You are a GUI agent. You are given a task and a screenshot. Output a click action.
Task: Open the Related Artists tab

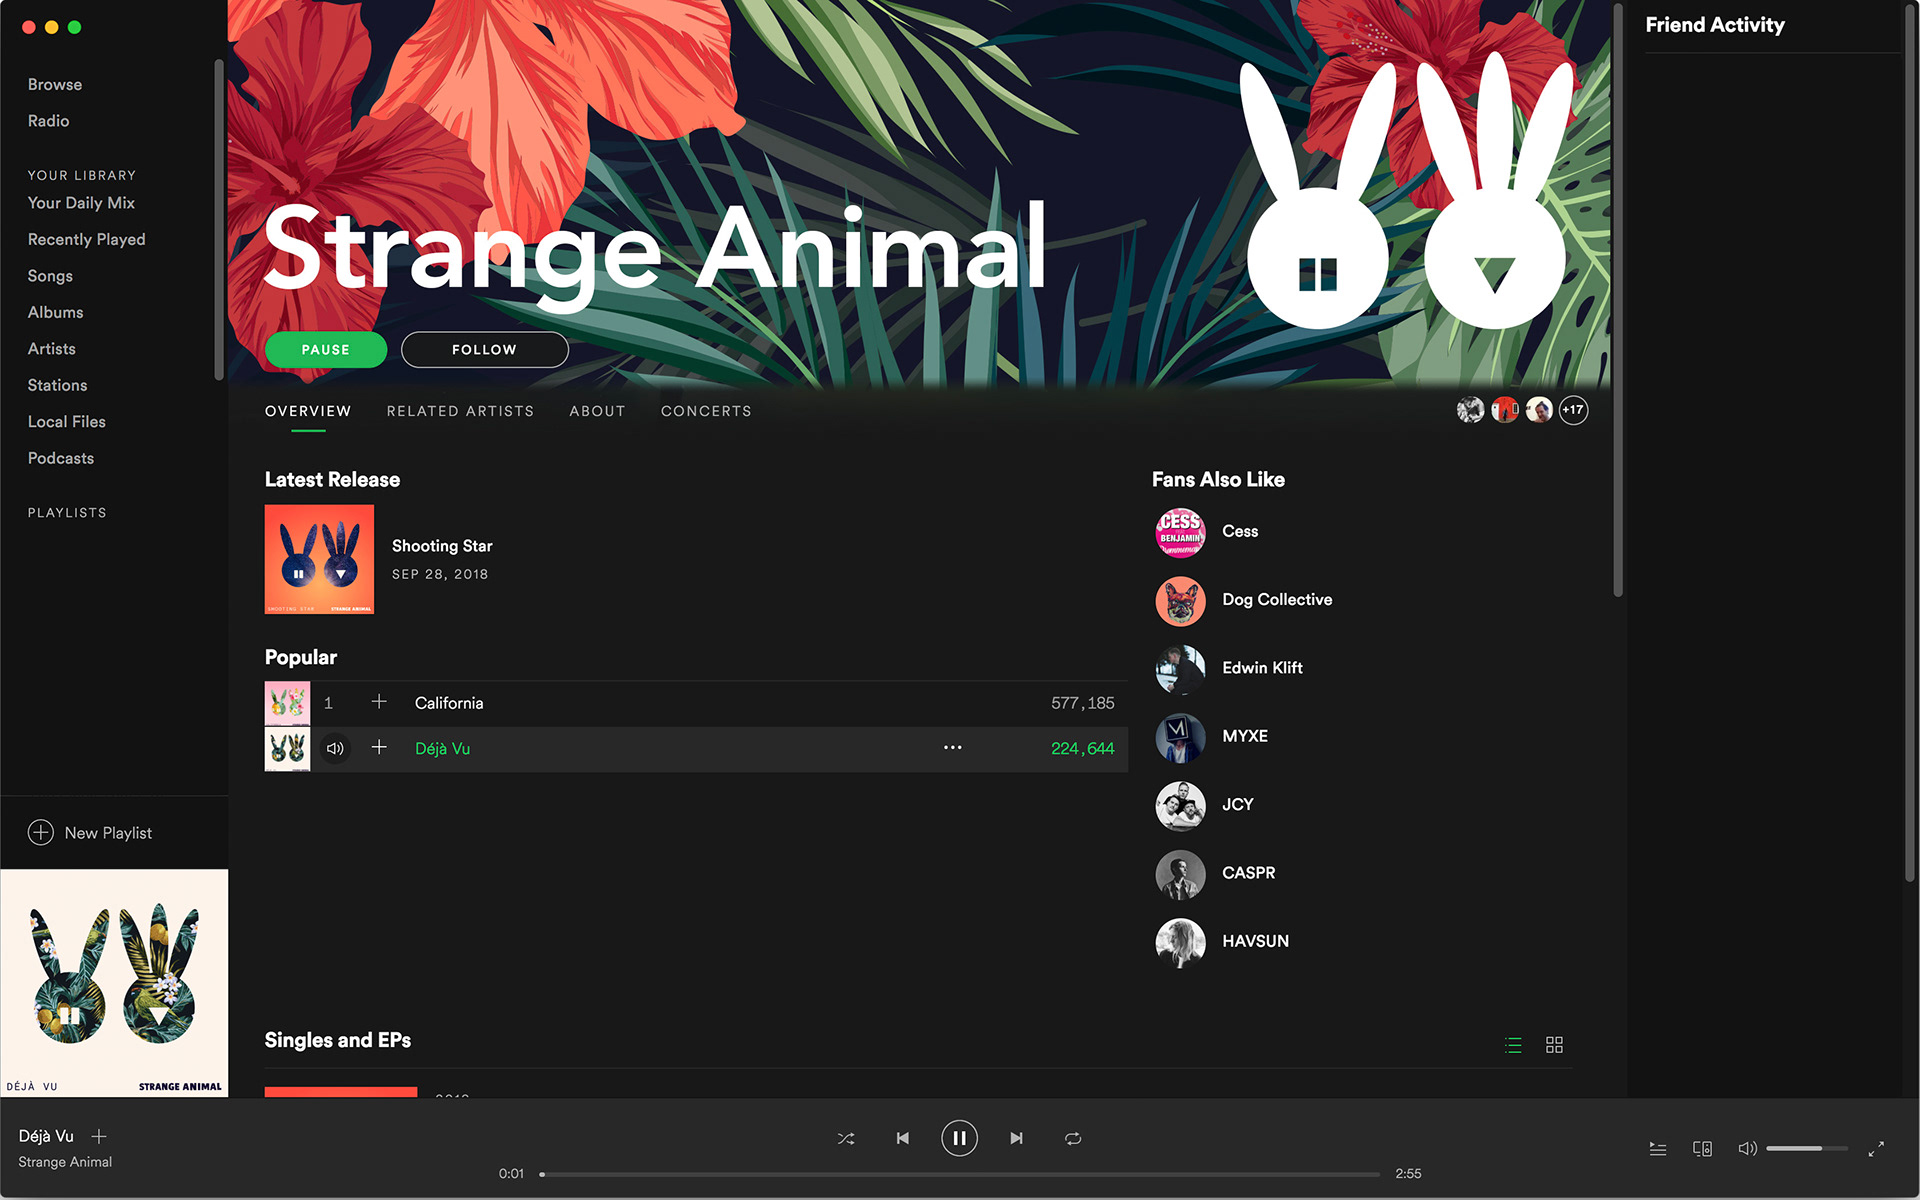point(460,411)
